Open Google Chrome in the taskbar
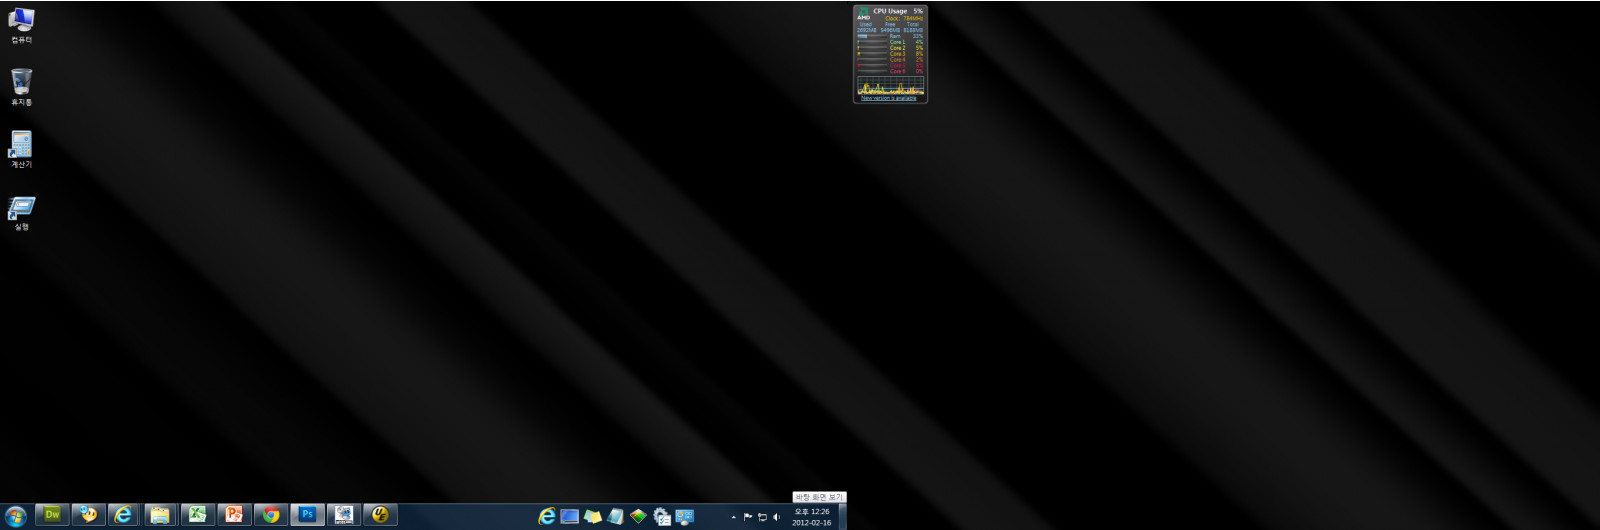The height and width of the screenshot is (530, 1600). 270,515
